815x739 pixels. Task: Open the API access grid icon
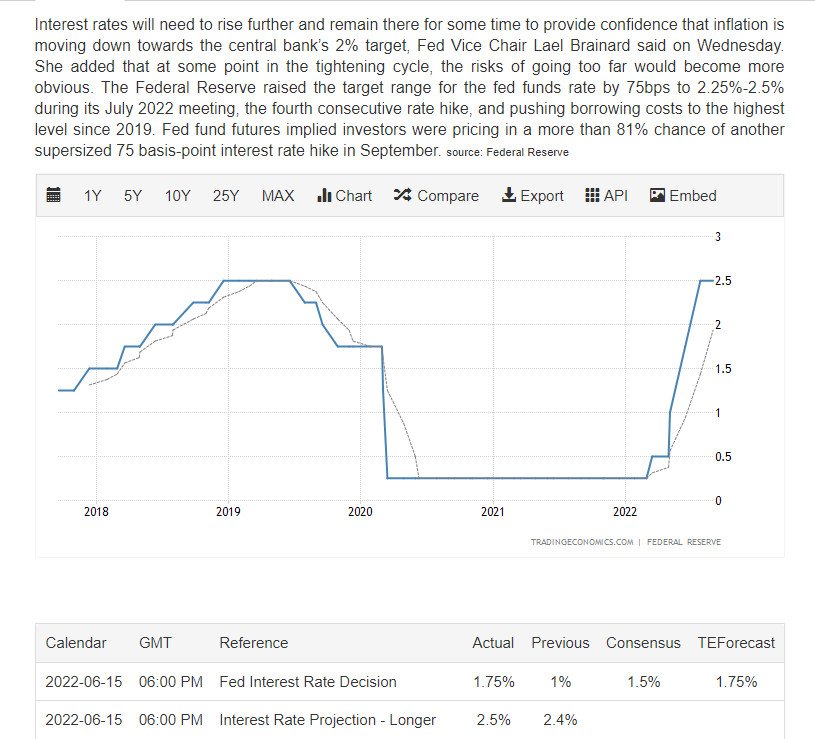pos(606,196)
